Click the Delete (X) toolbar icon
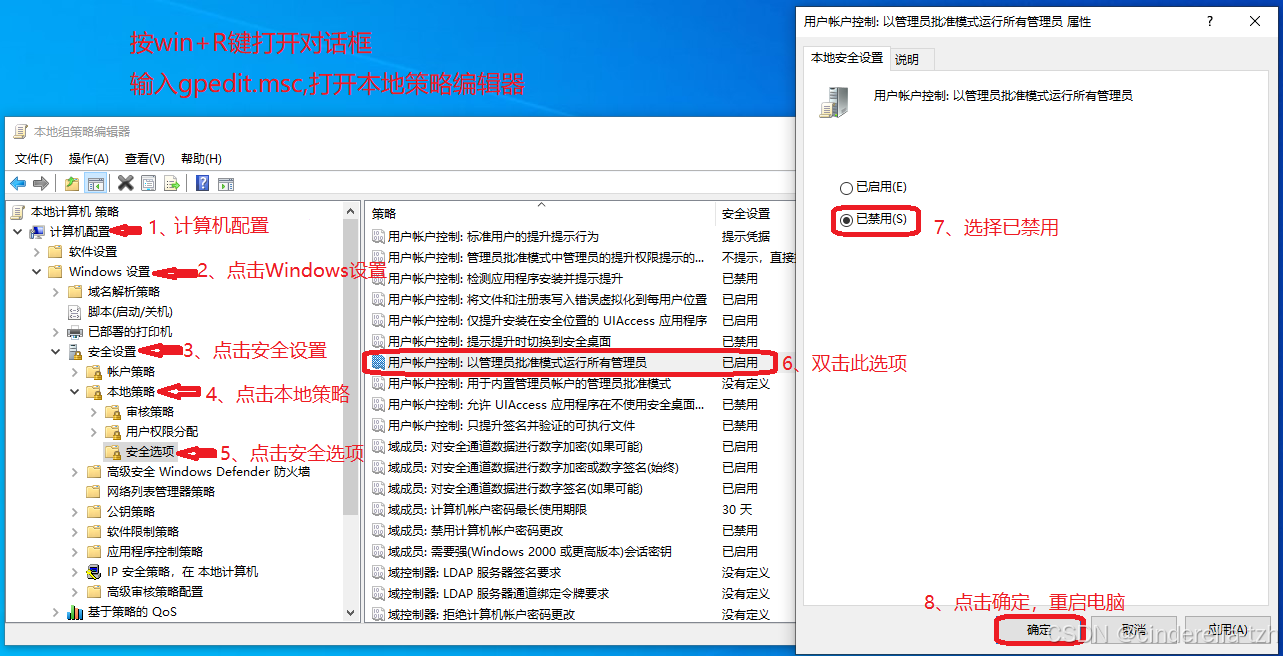The height and width of the screenshot is (656, 1283). tap(125, 183)
